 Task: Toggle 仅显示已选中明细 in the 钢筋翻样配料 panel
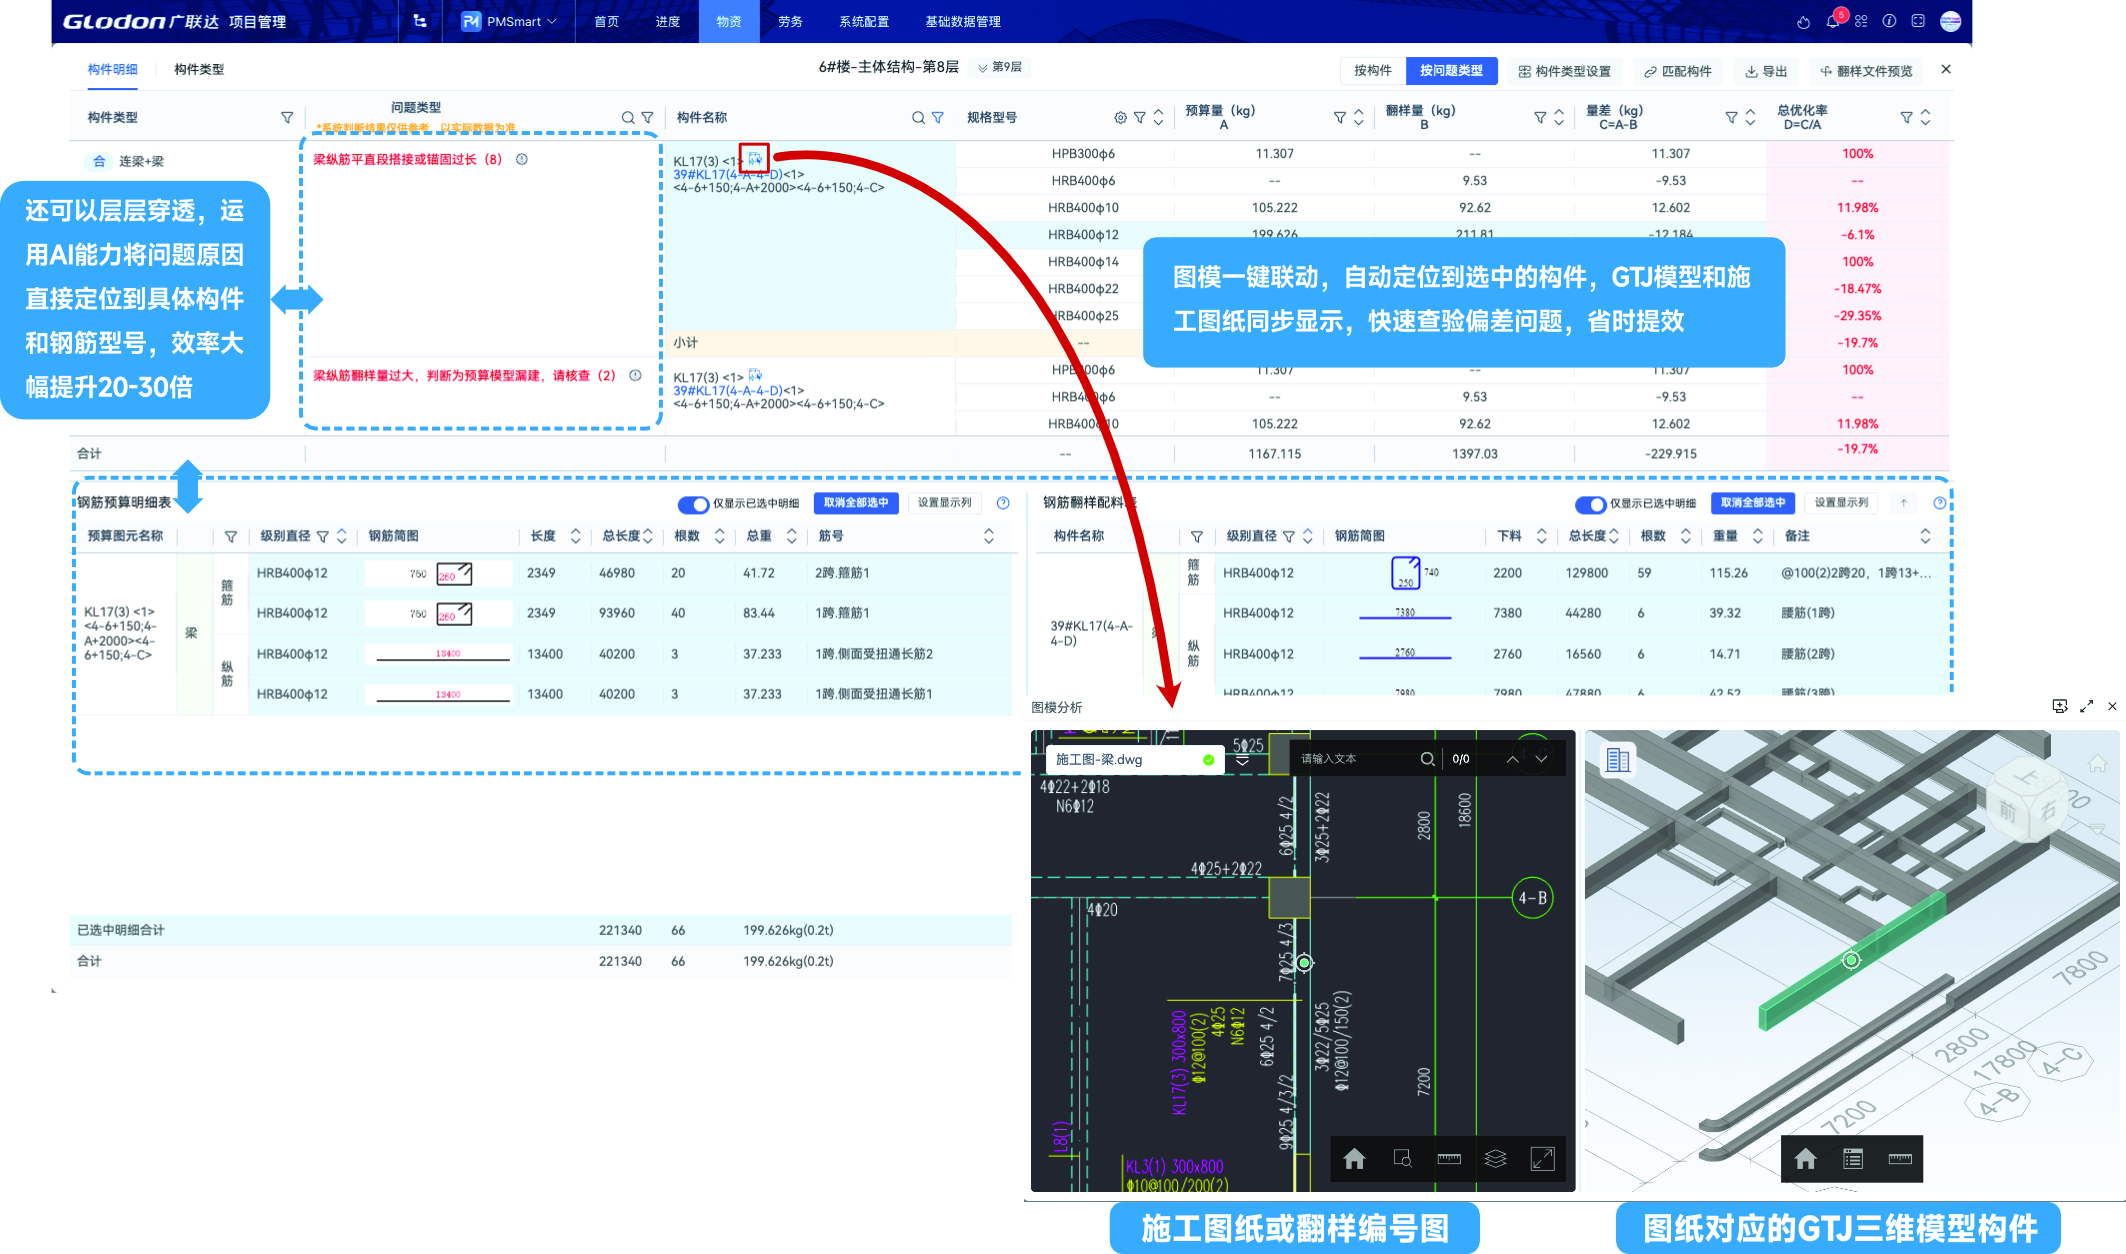pos(1589,503)
